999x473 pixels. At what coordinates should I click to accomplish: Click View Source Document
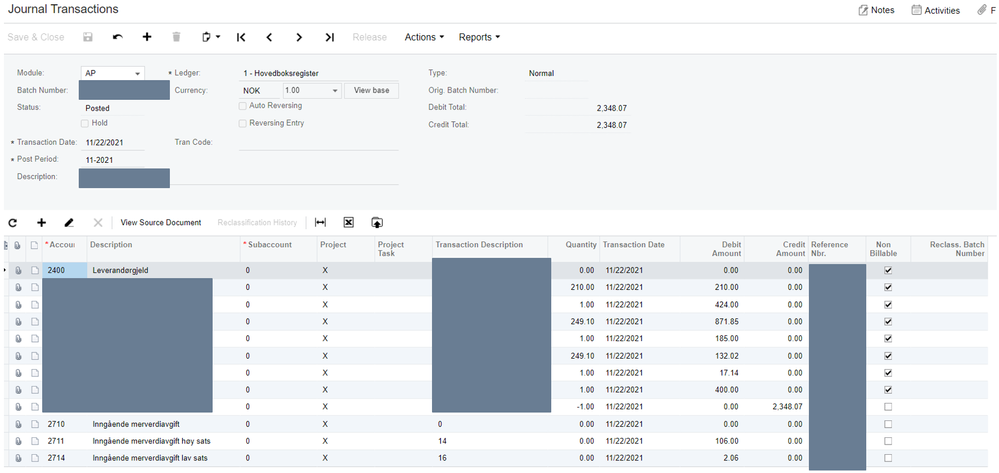click(x=161, y=222)
